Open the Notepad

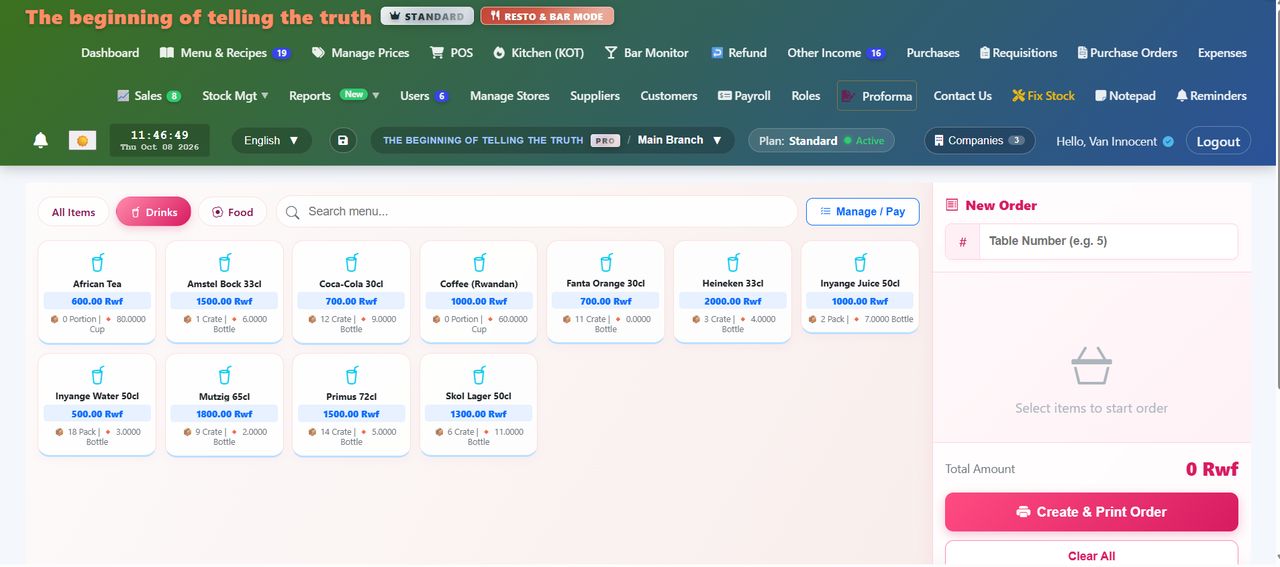coord(1125,96)
